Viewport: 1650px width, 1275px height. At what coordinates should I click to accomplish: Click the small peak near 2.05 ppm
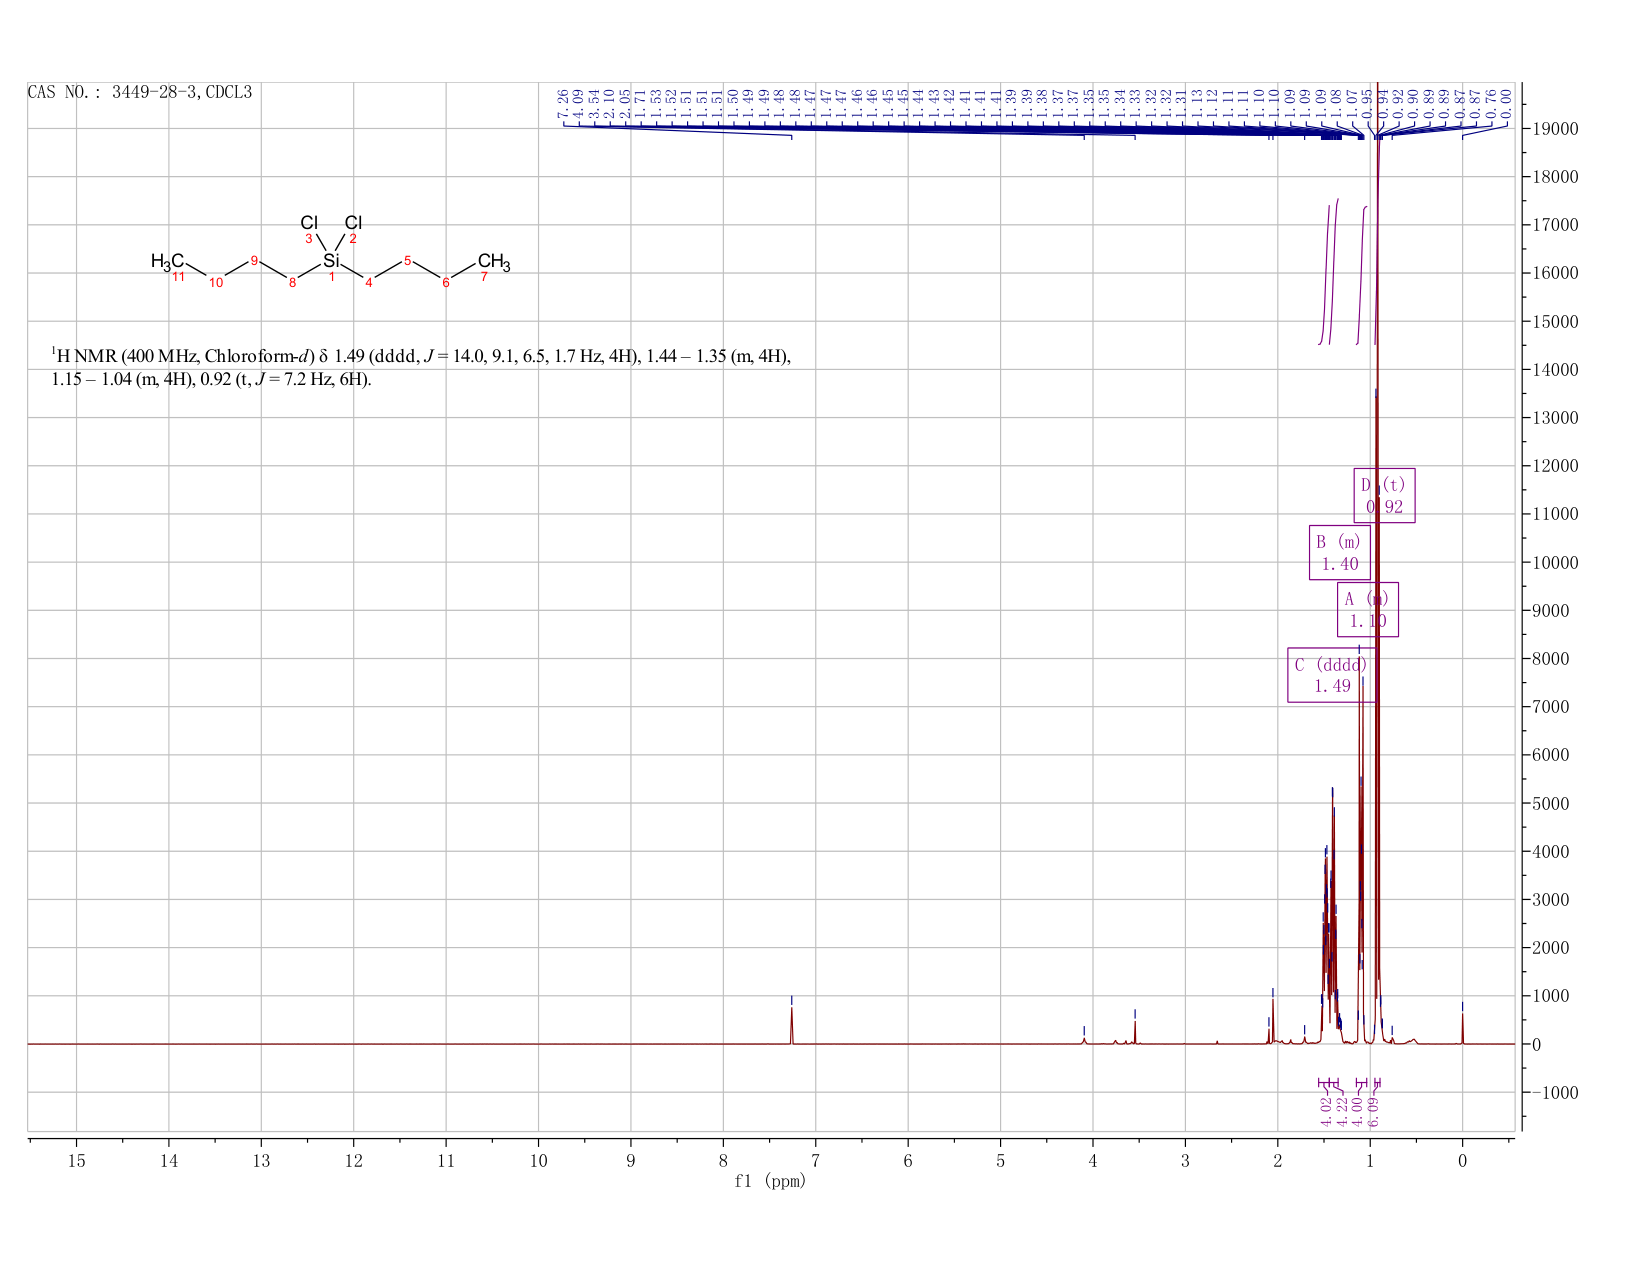coord(1273,1020)
